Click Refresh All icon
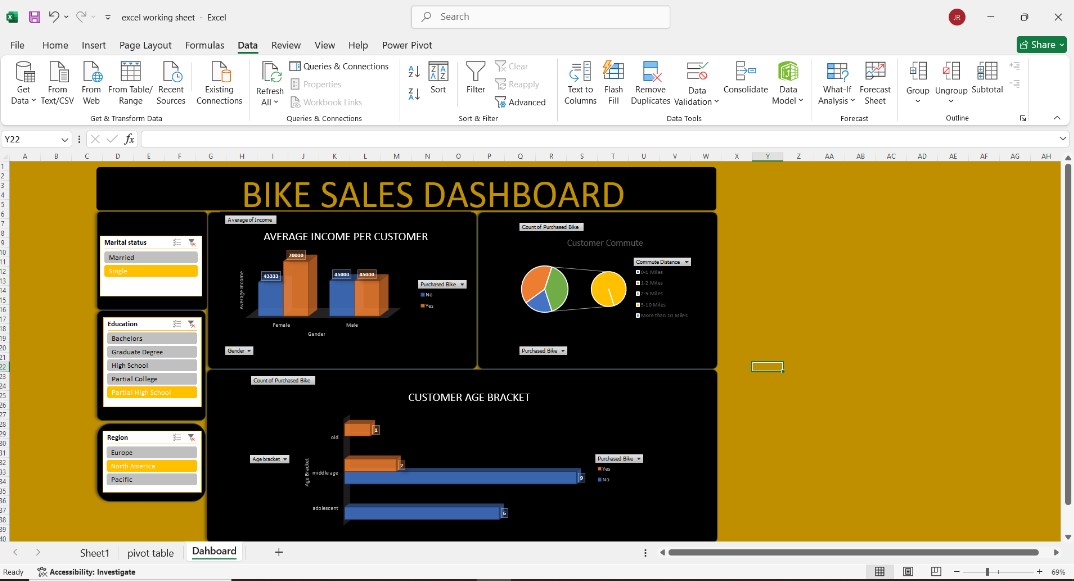Image resolution: width=1074 pixels, height=581 pixels. 271,73
